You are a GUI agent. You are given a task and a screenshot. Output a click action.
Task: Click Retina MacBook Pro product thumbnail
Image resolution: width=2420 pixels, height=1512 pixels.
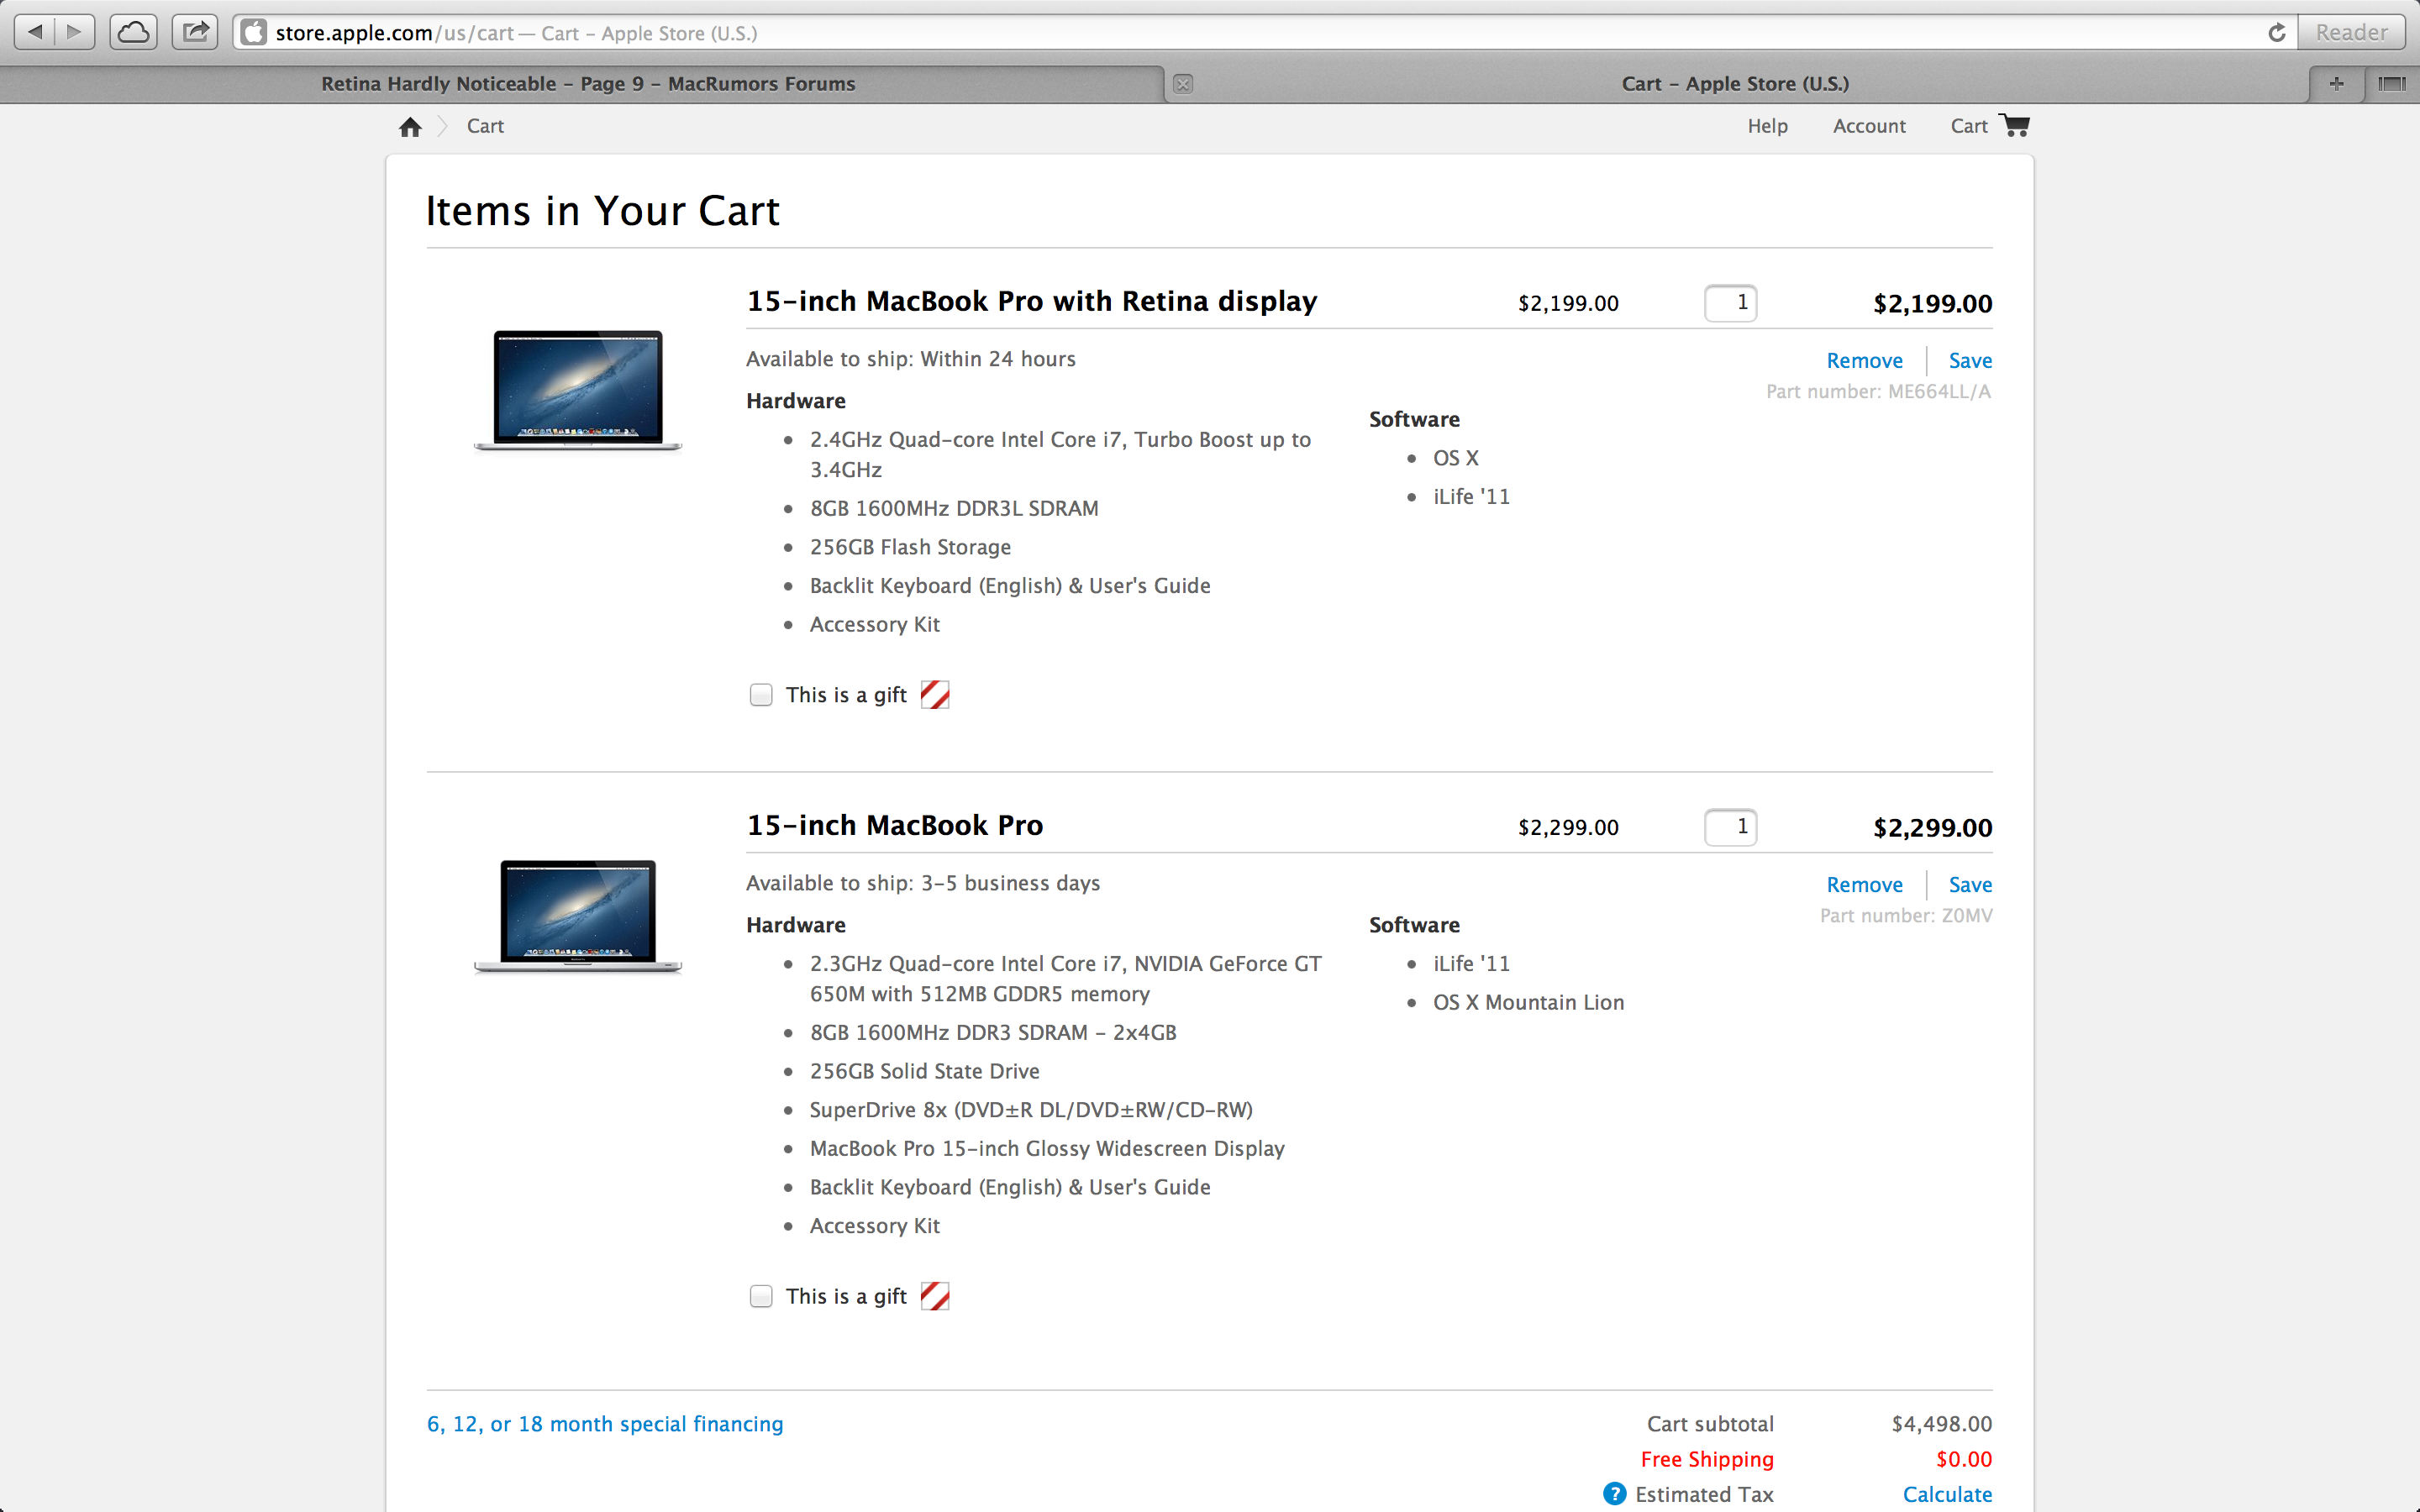578,389
